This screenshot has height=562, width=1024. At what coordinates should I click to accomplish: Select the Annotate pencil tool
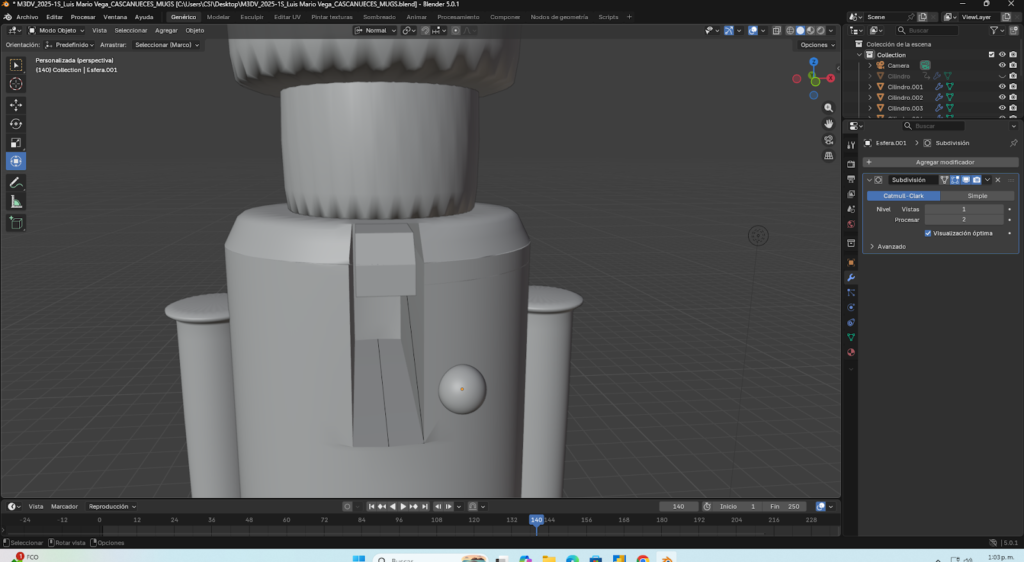16,183
